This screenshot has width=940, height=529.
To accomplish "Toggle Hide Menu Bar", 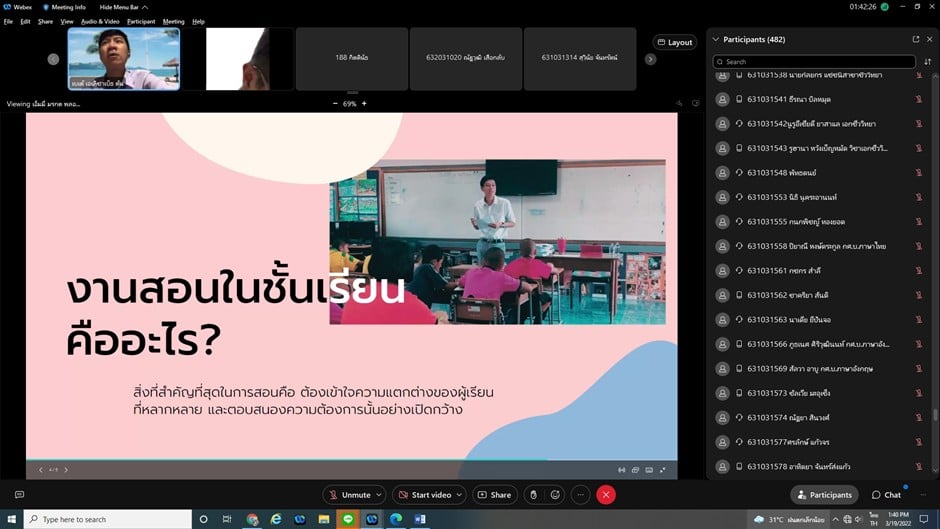I will (x=123, y=7).
